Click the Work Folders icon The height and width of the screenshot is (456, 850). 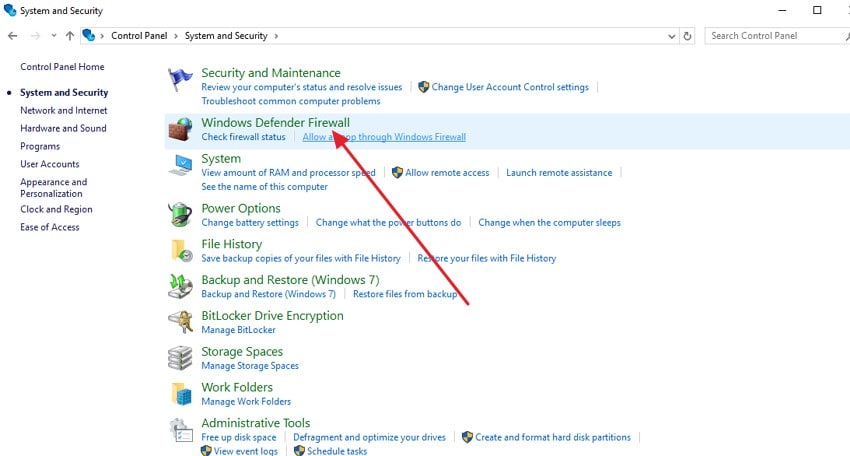(x=181, y=394)
